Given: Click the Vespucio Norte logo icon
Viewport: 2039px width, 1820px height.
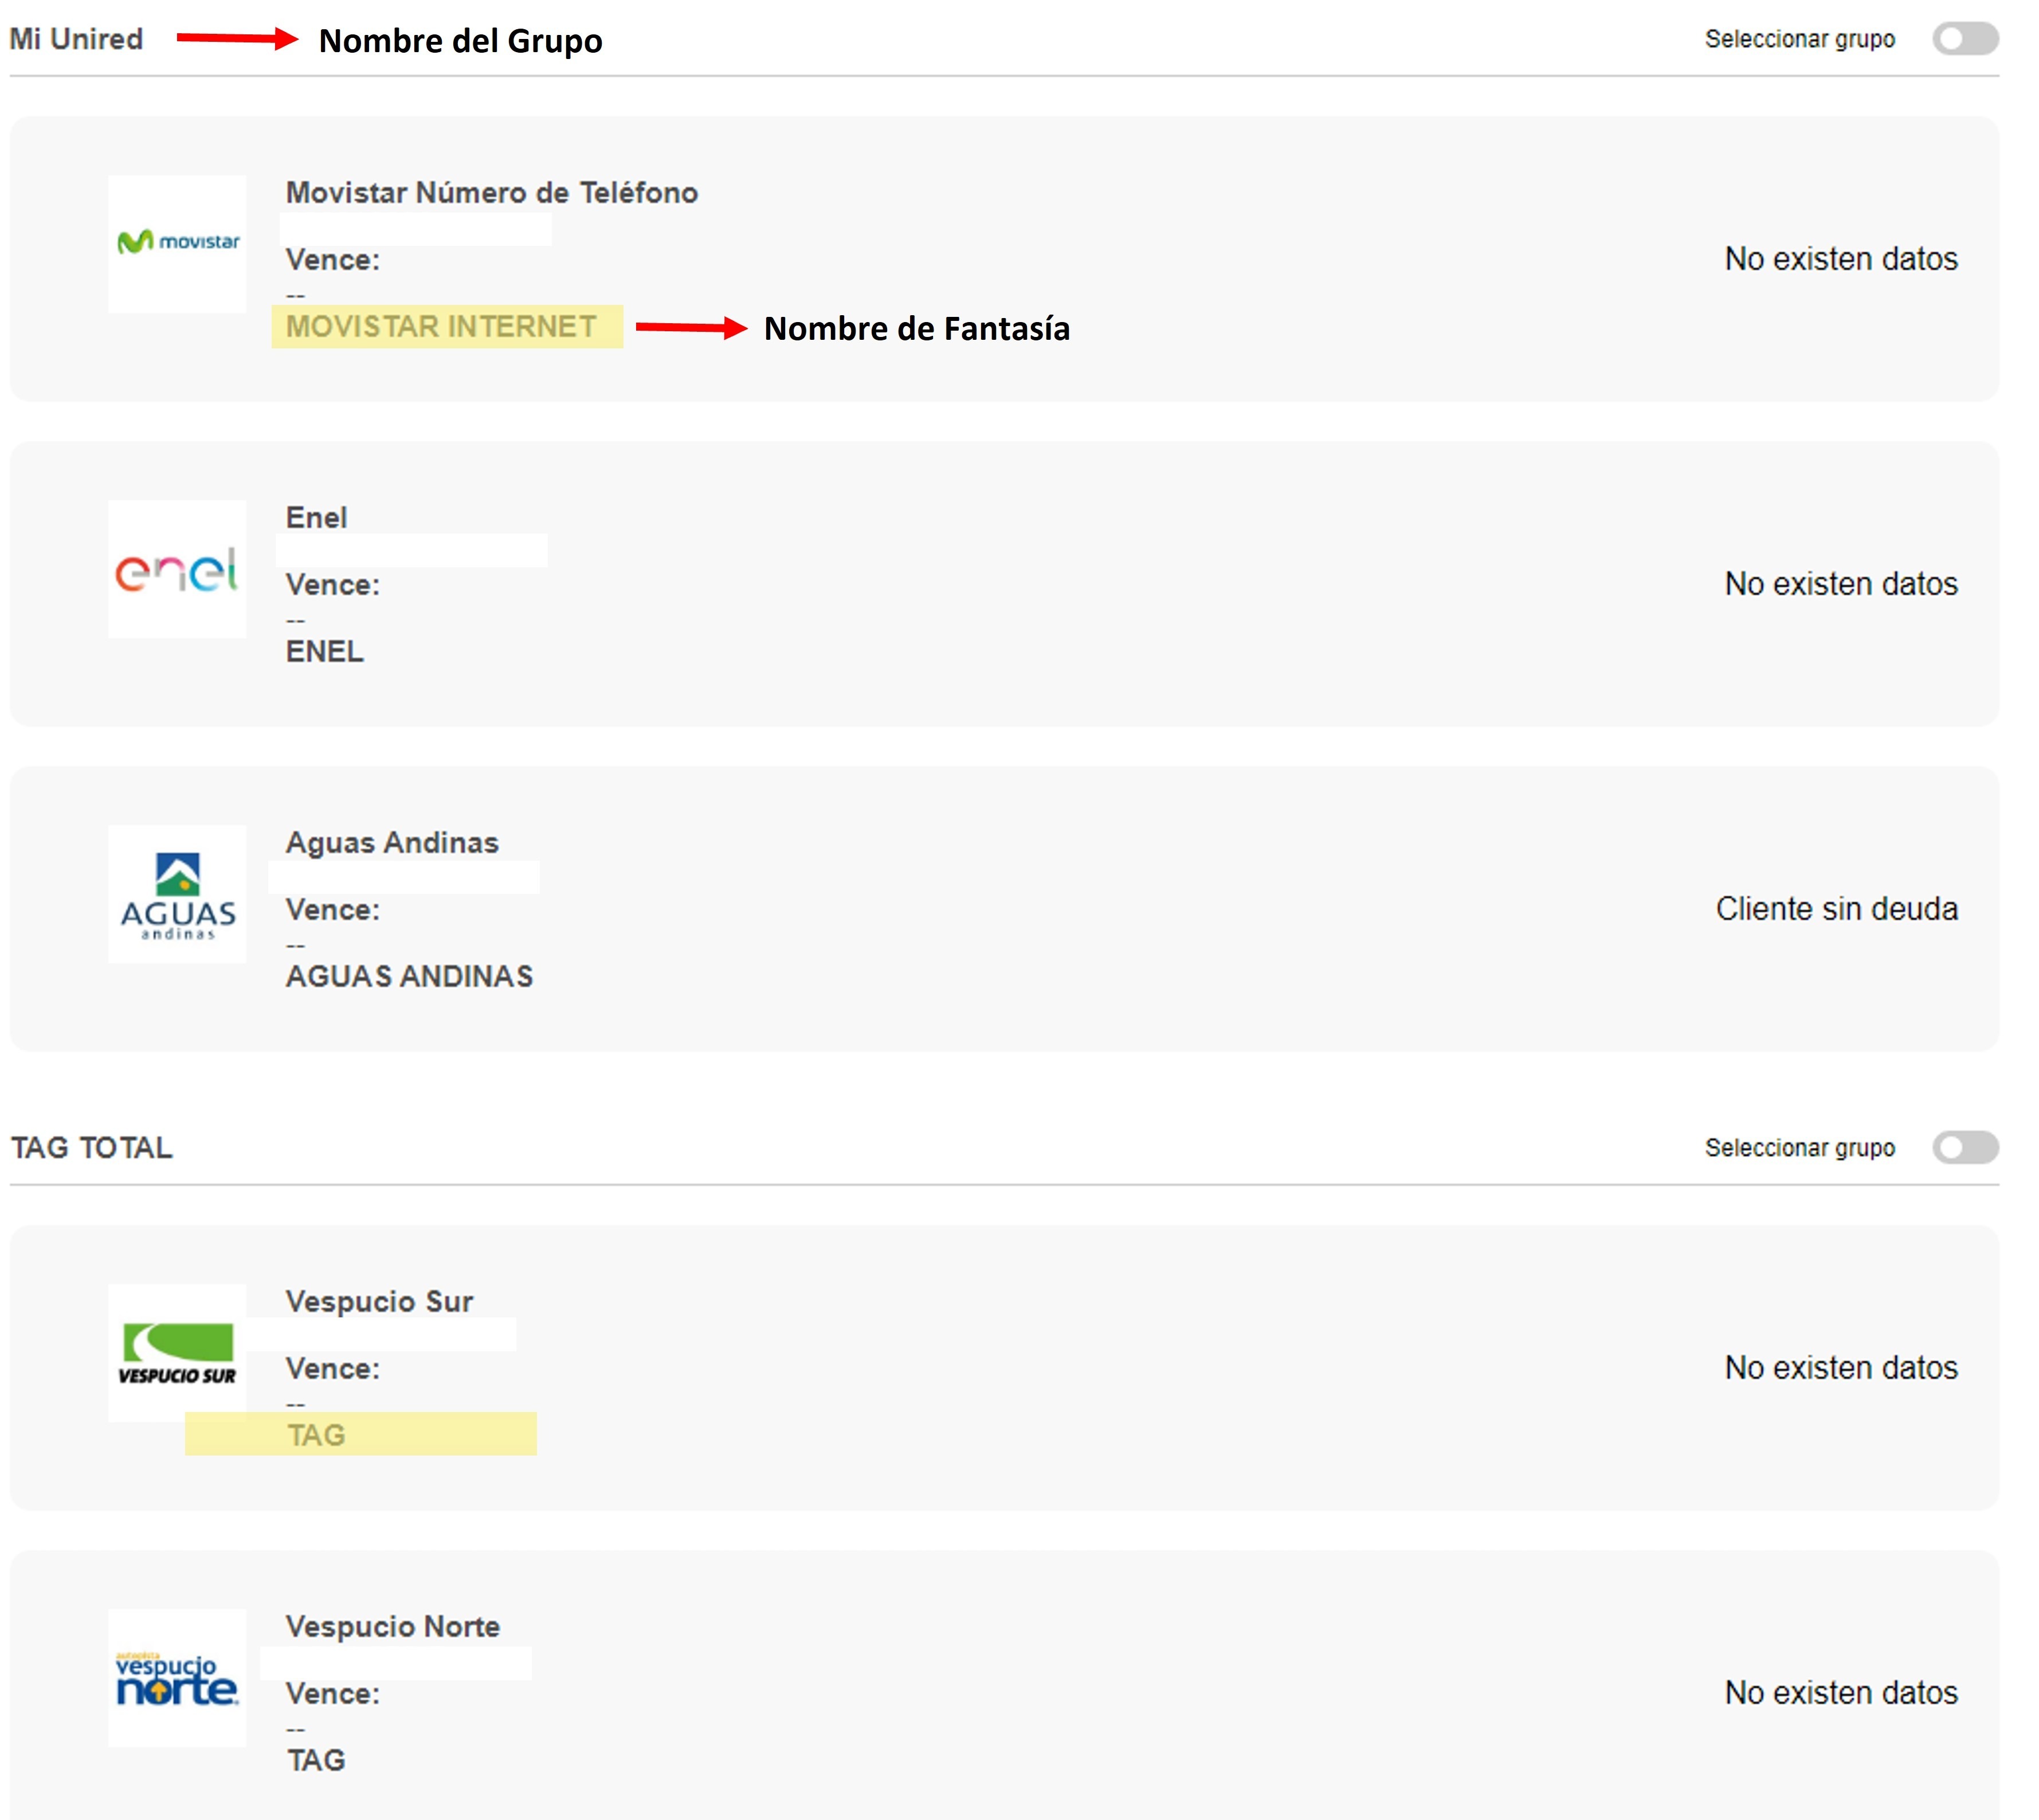Looking at the screenshot, I should (177, 1678).
